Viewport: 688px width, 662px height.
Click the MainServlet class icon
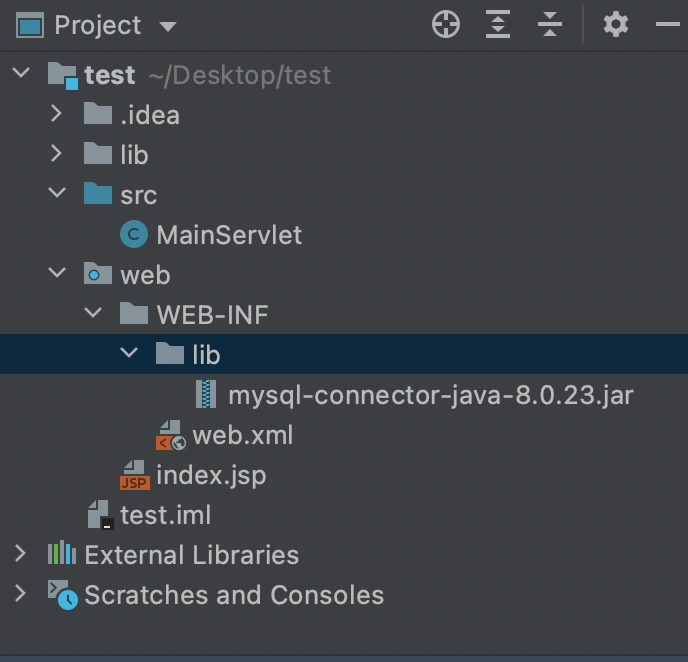[134, 234]
